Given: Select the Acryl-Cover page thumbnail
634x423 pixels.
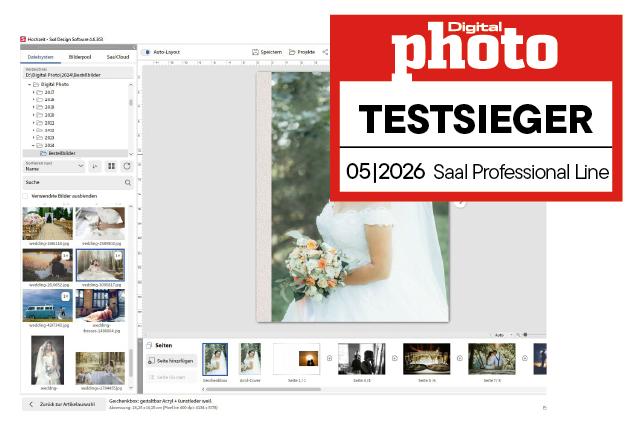Looking at the screenshot, I should (x=250, y=359).
